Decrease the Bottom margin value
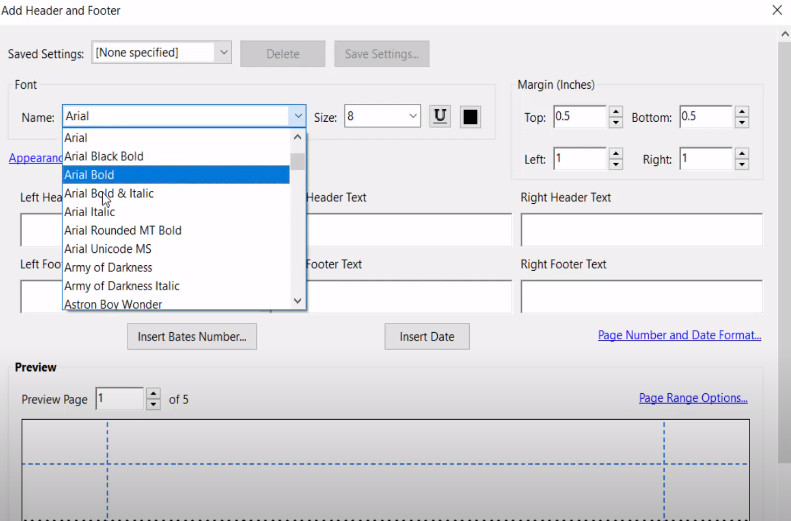 tap(741, 123)
